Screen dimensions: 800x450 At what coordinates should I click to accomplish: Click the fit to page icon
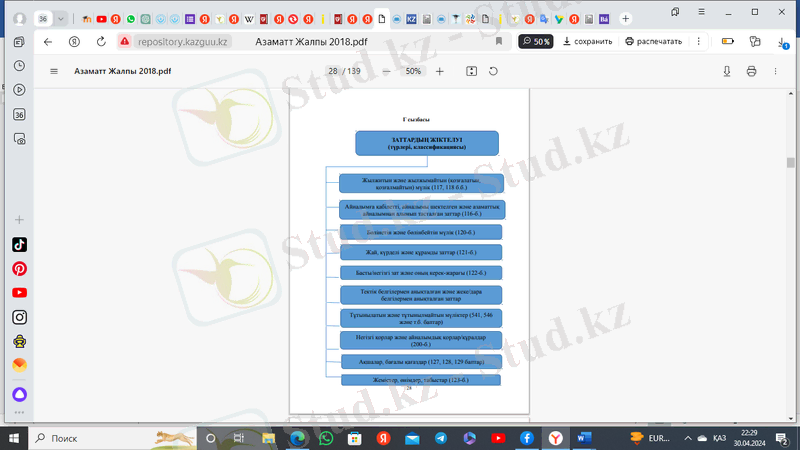click(472, 72)
